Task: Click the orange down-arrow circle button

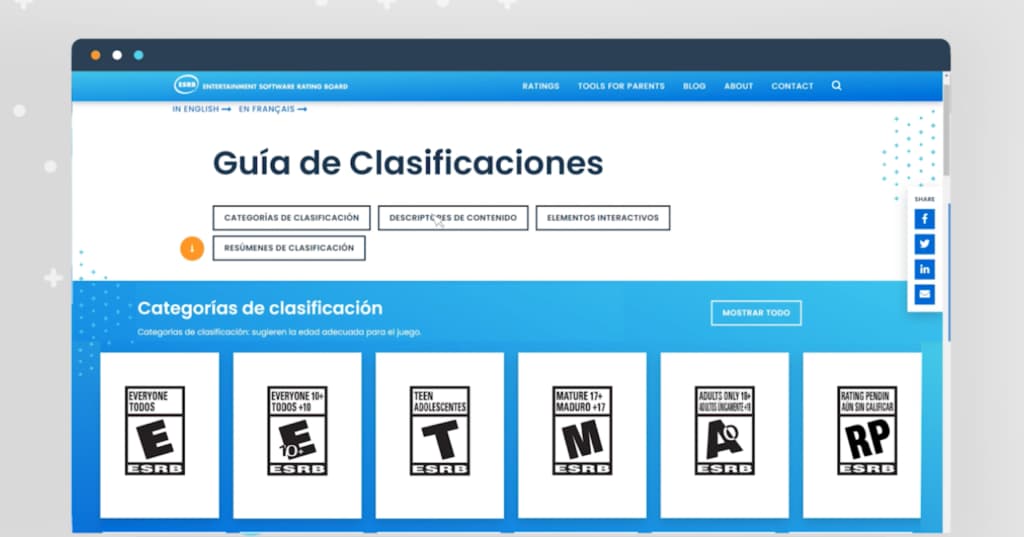Action: coord(192,248)
